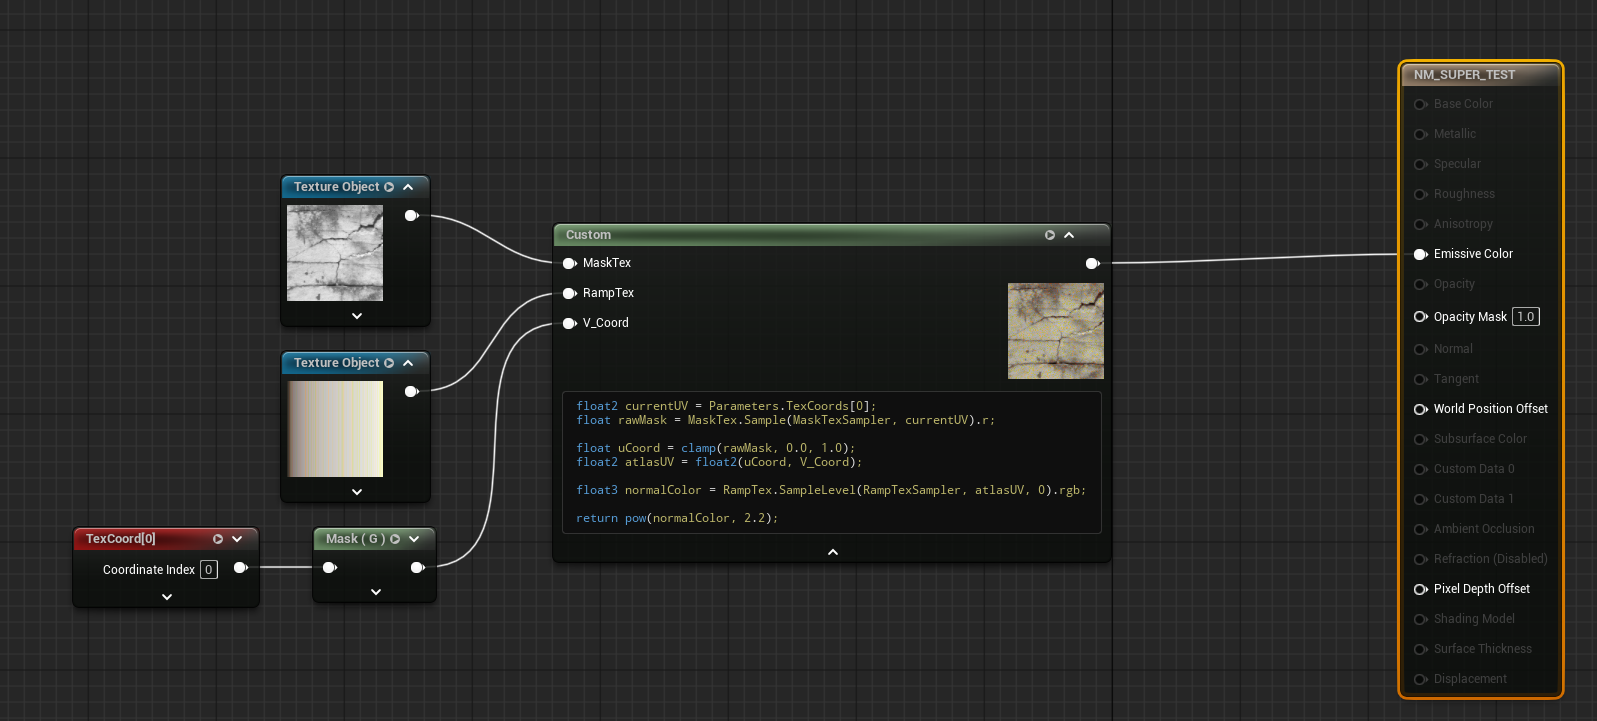Click the Coordinate Index value box
This screenshot has height=721, width=1597.
click(x=209, y=569)
